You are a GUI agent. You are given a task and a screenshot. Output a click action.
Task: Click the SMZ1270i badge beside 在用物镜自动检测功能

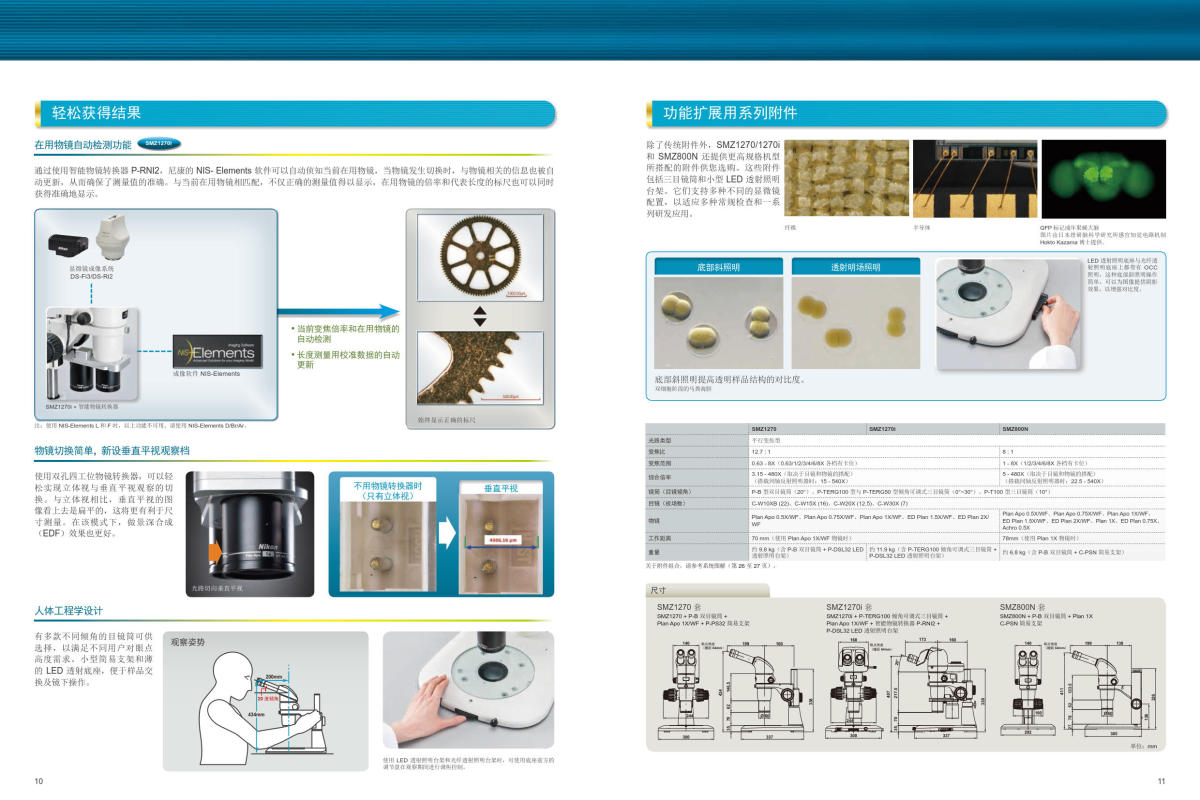pos(159,144)
